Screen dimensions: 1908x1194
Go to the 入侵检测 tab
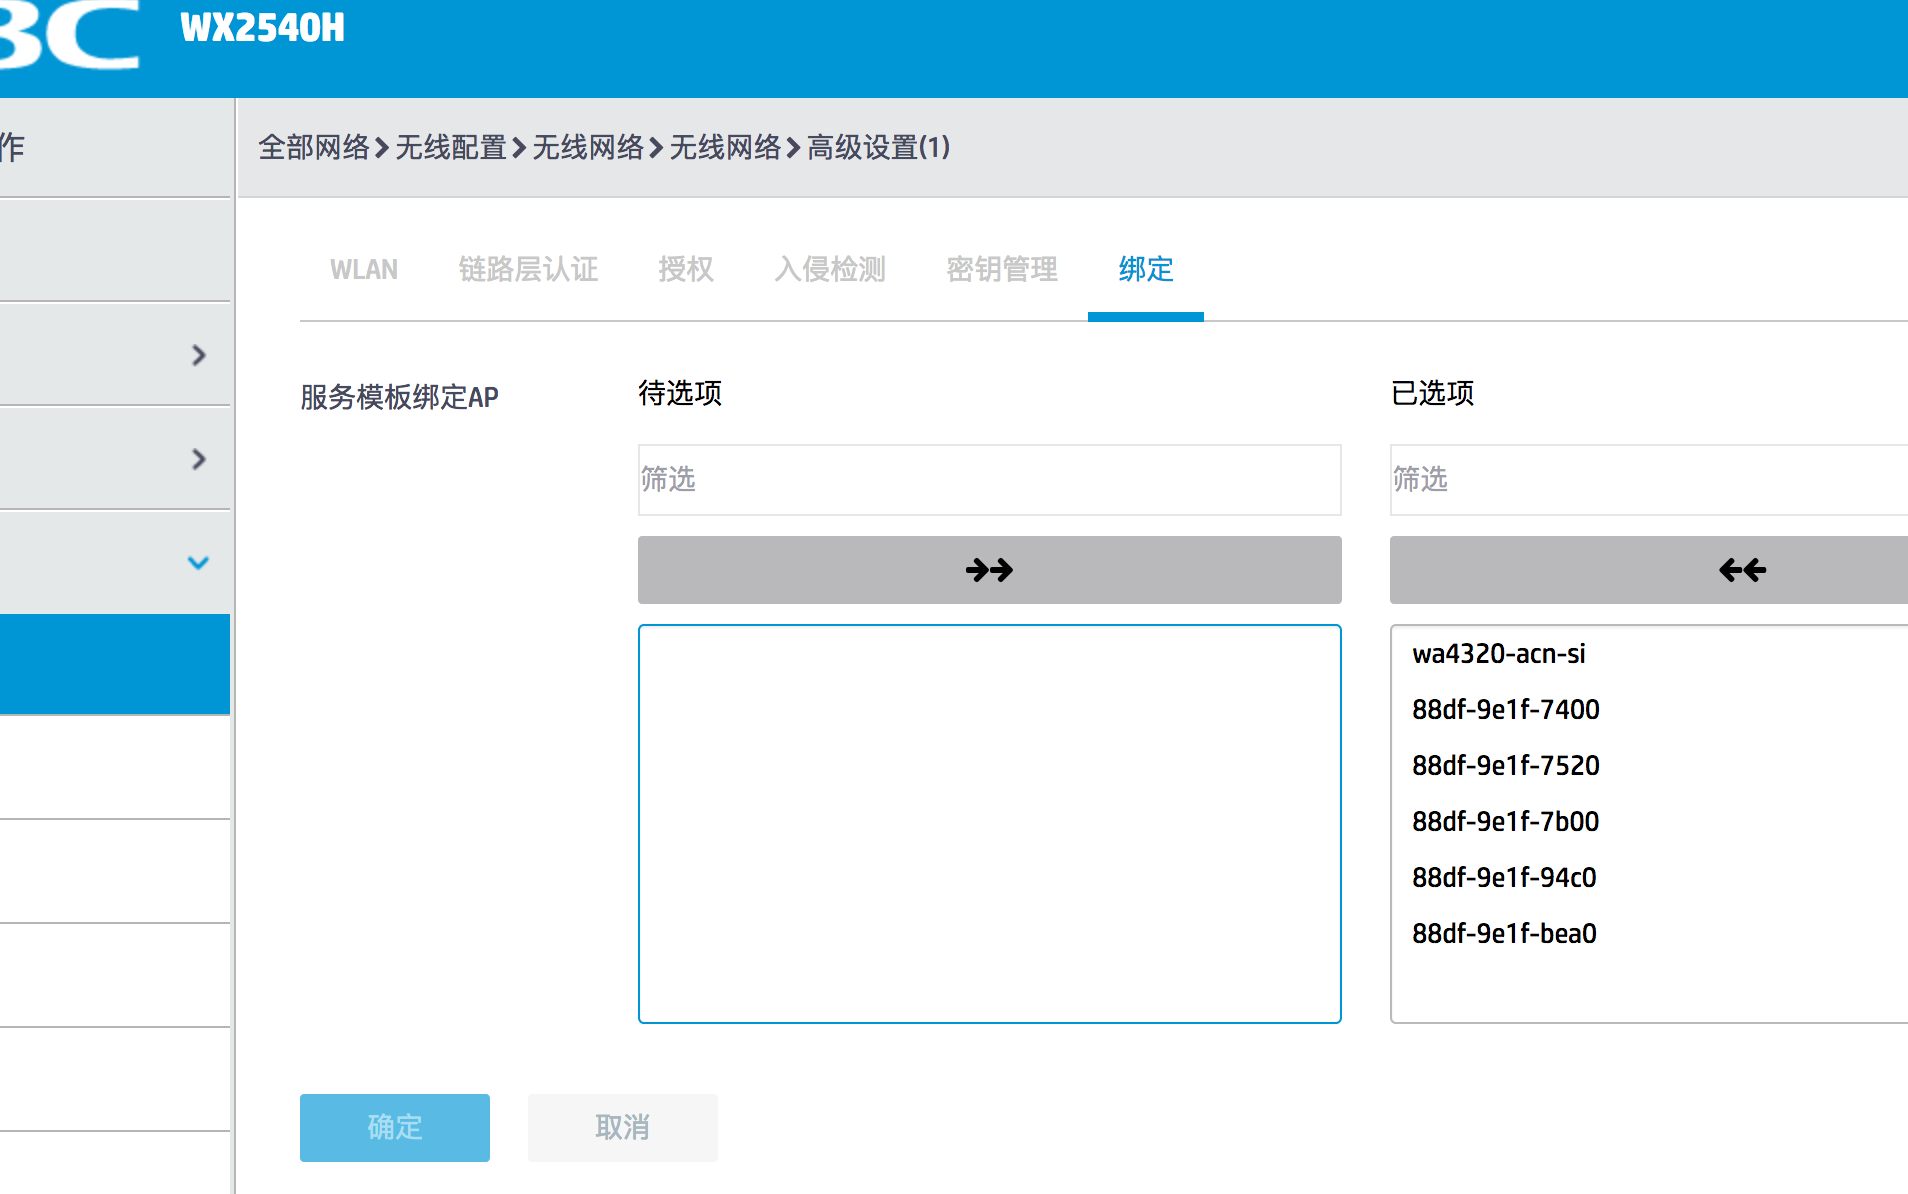click(830, 269)
